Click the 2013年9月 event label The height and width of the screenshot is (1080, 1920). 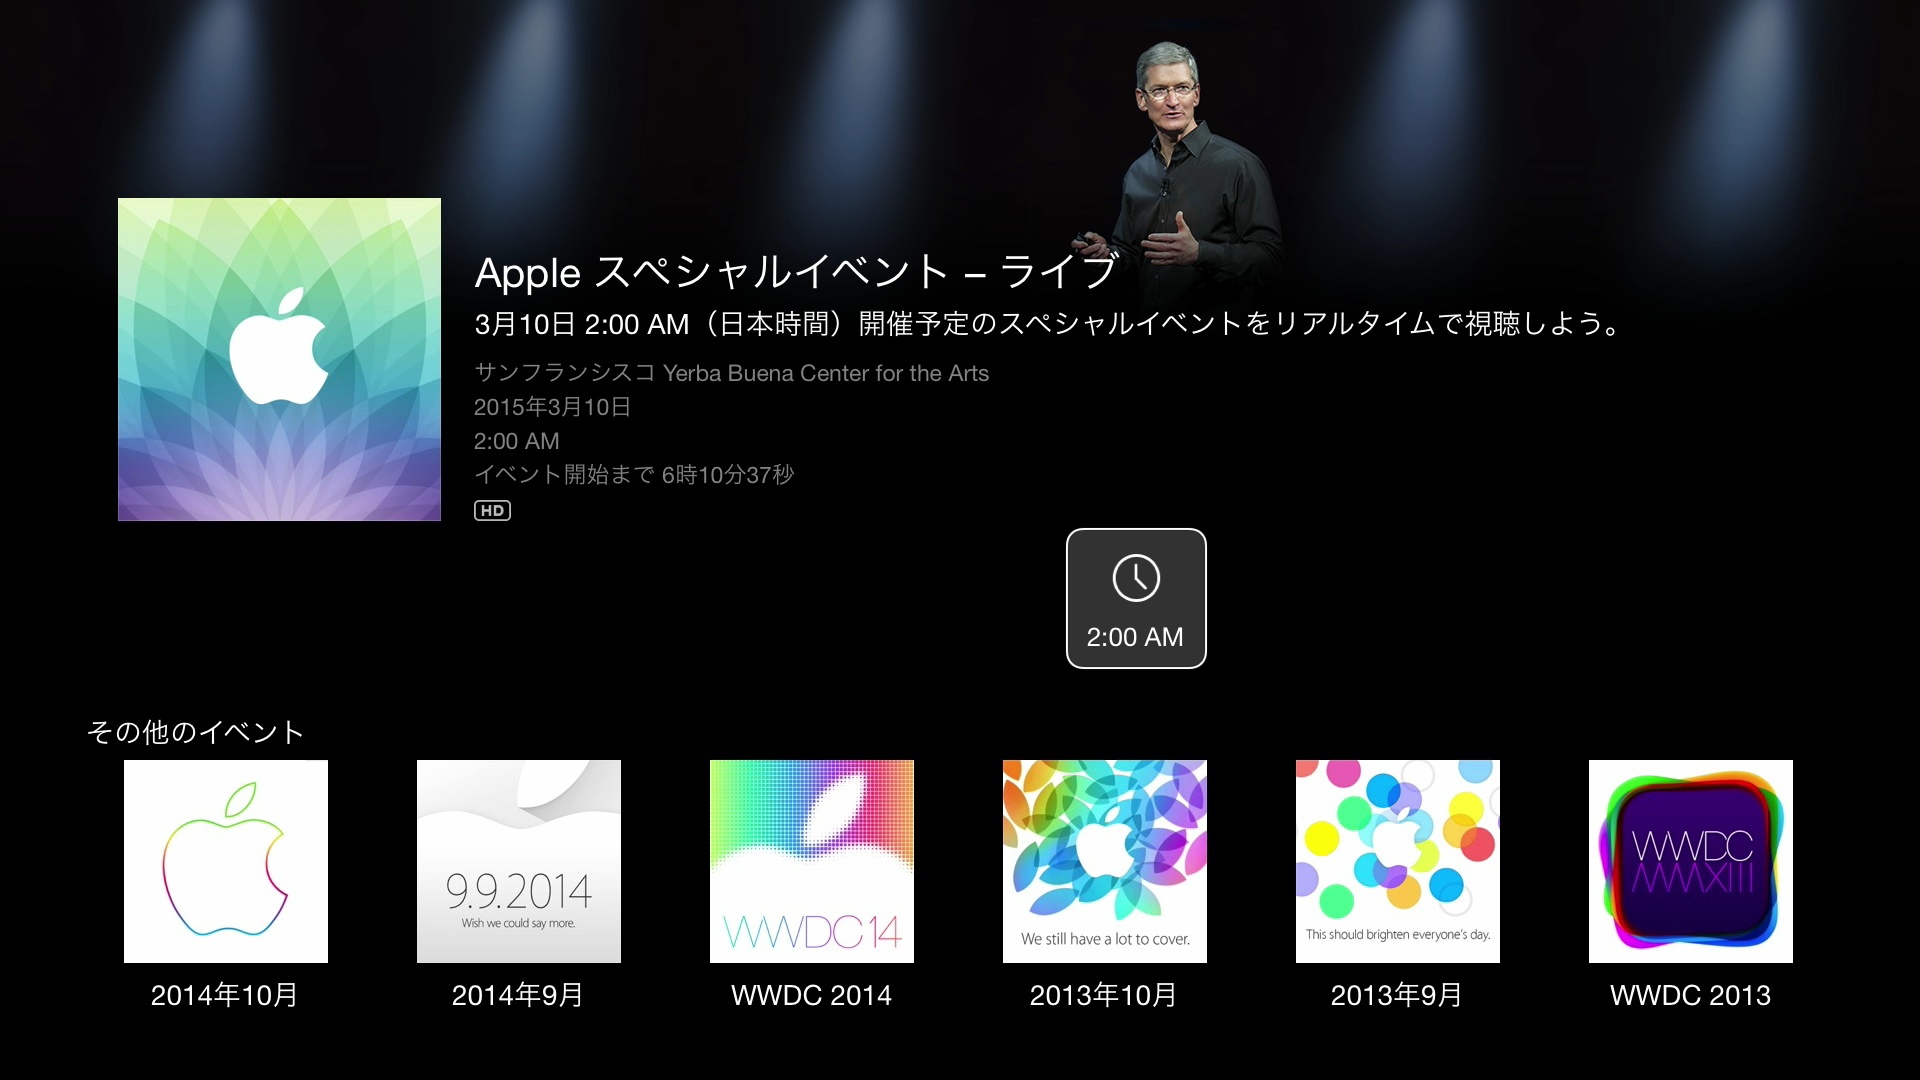1397,995
